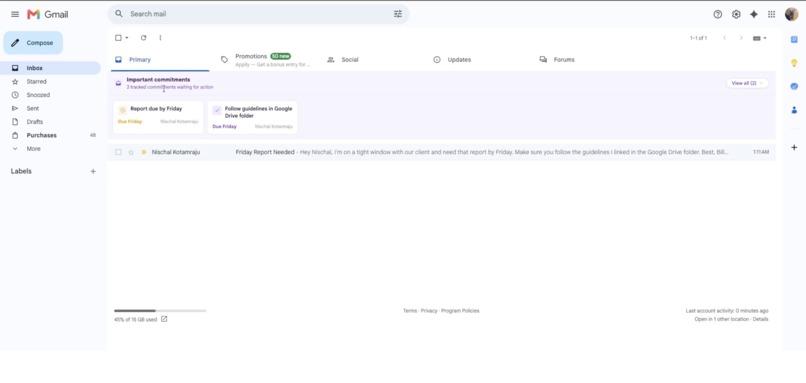Refresh the inbox
The image size is (806, 383).
pyautogui.click(x=143, y=38)
